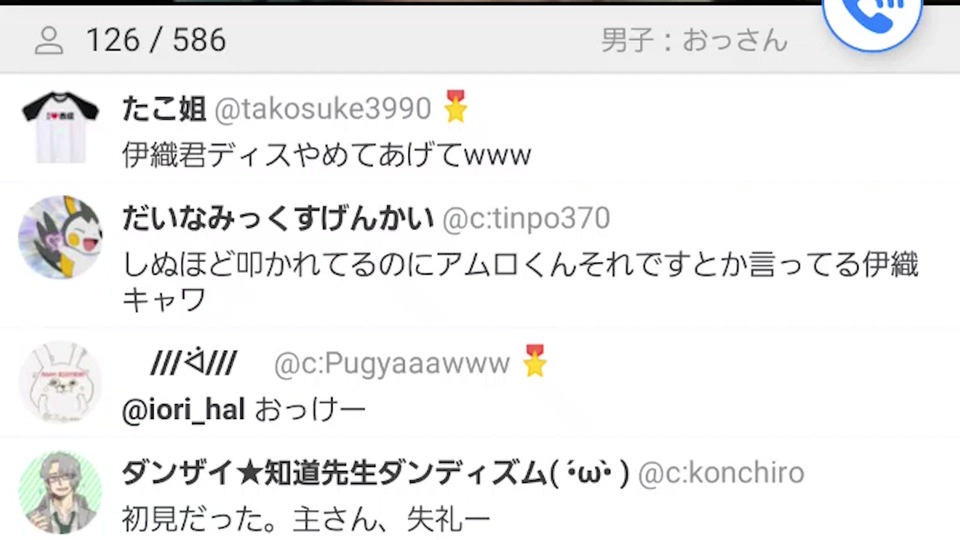Open the @c:konchiro profile handle
960x540 pixels.
(x=721, y=473)
